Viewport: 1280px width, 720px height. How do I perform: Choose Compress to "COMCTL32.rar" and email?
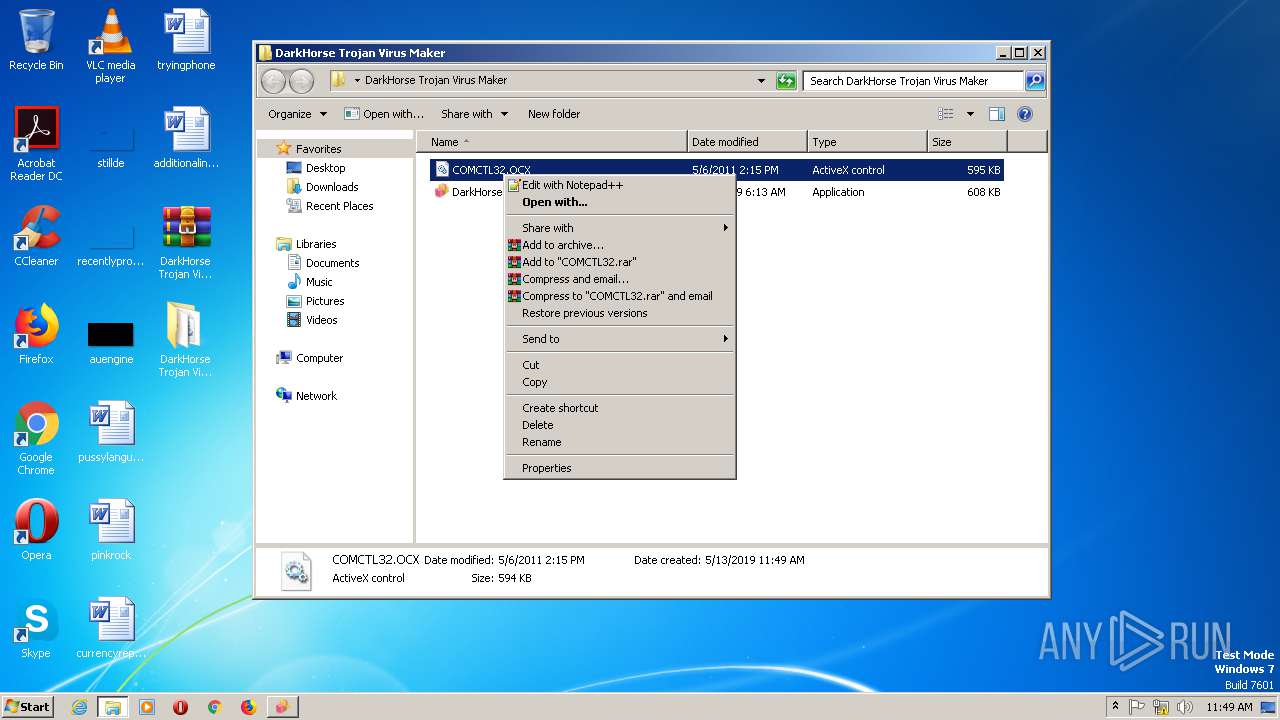click(x=620, y=296)
